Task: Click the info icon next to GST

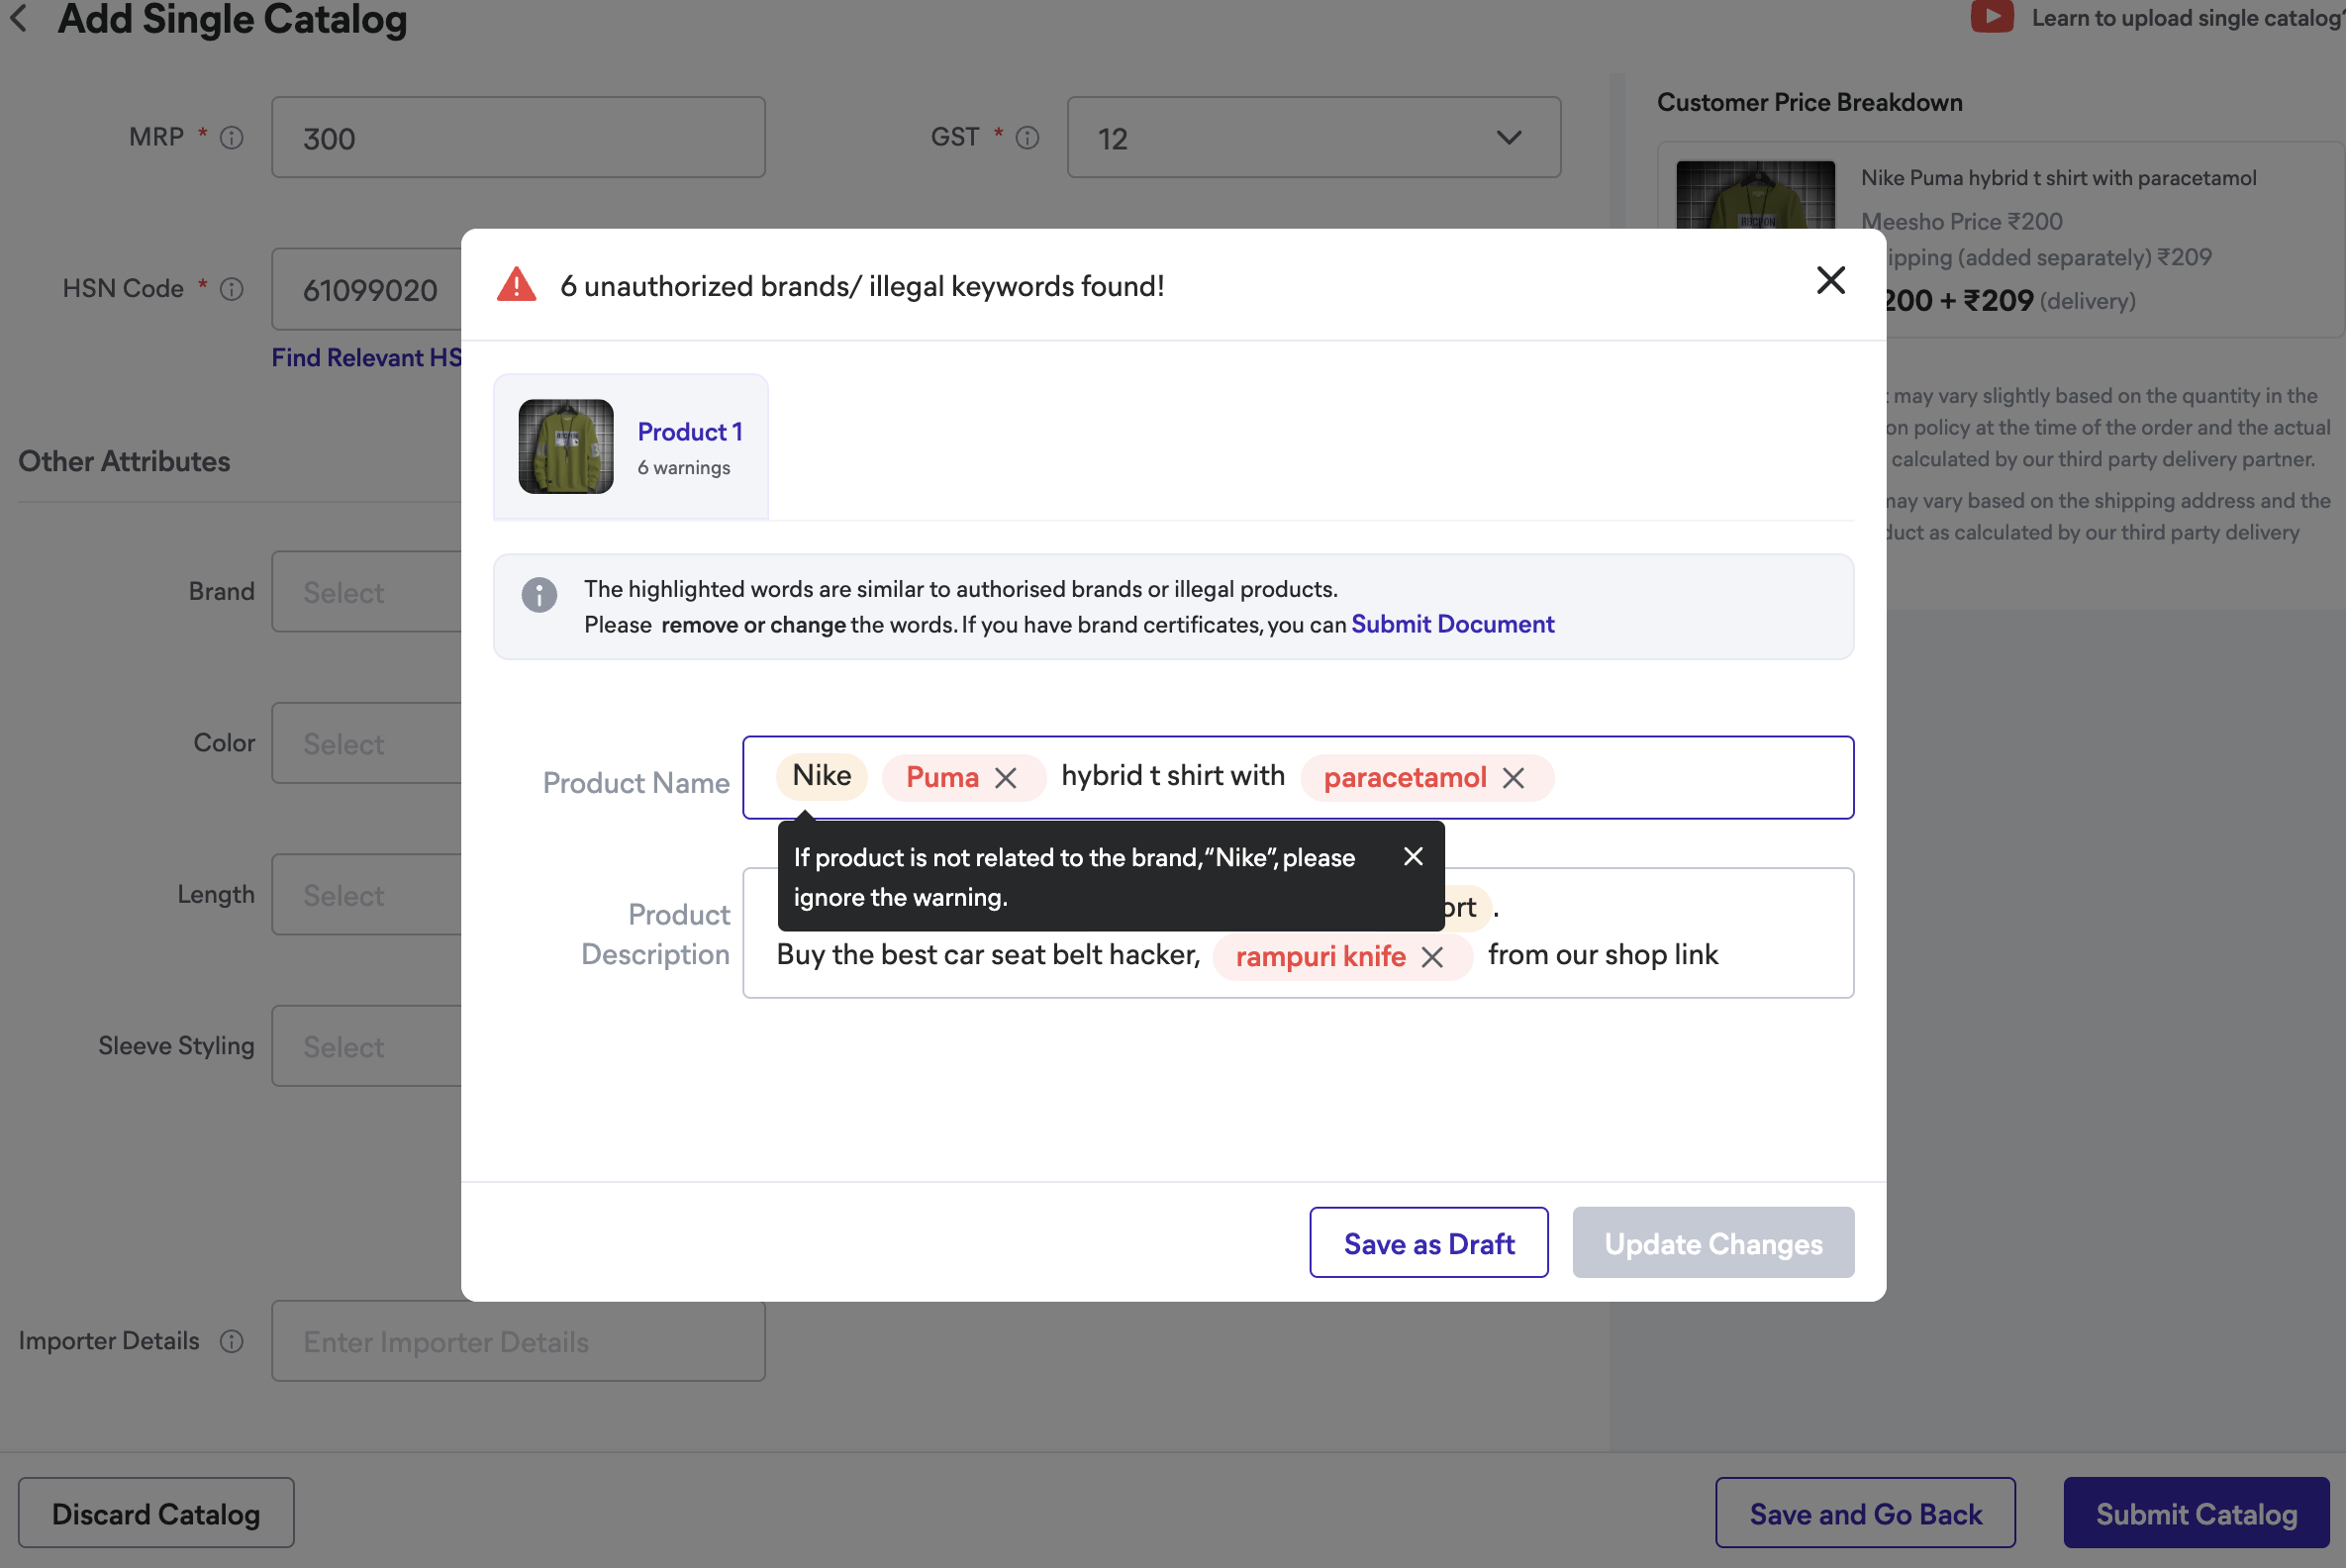Action: click(1027, 138)
